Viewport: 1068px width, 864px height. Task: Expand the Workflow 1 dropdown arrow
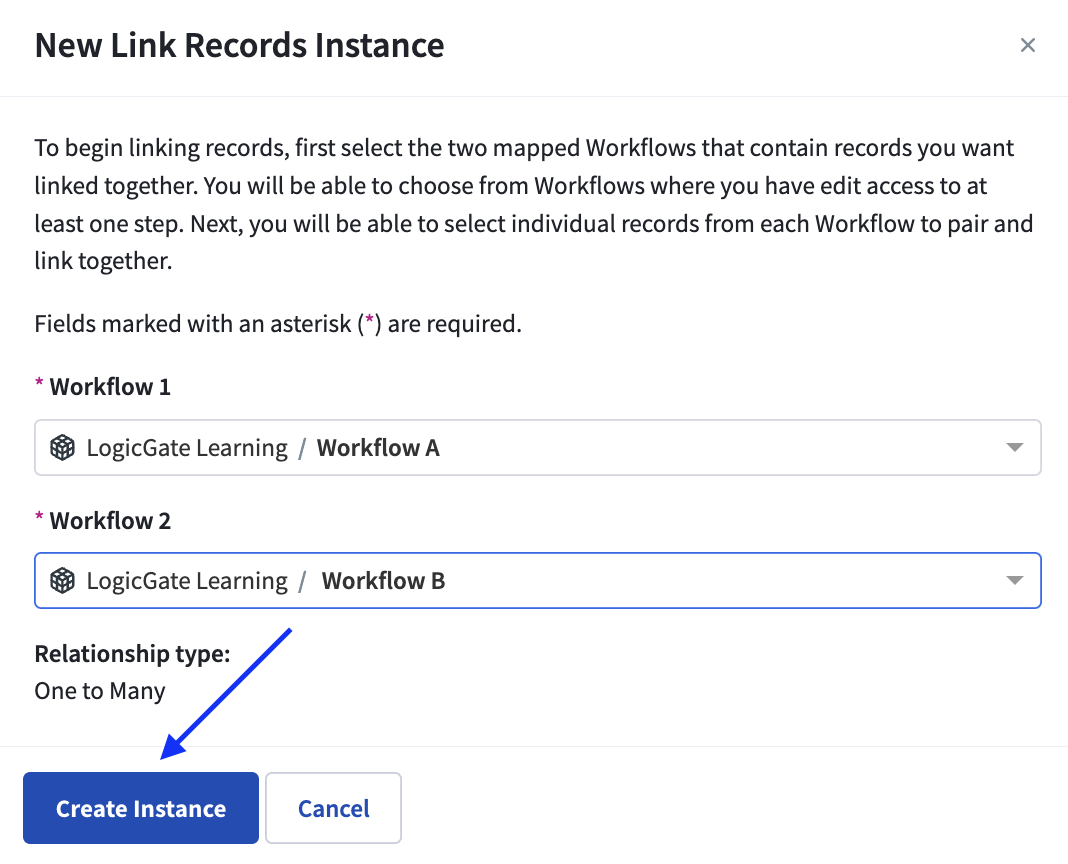pos(1014,448)
